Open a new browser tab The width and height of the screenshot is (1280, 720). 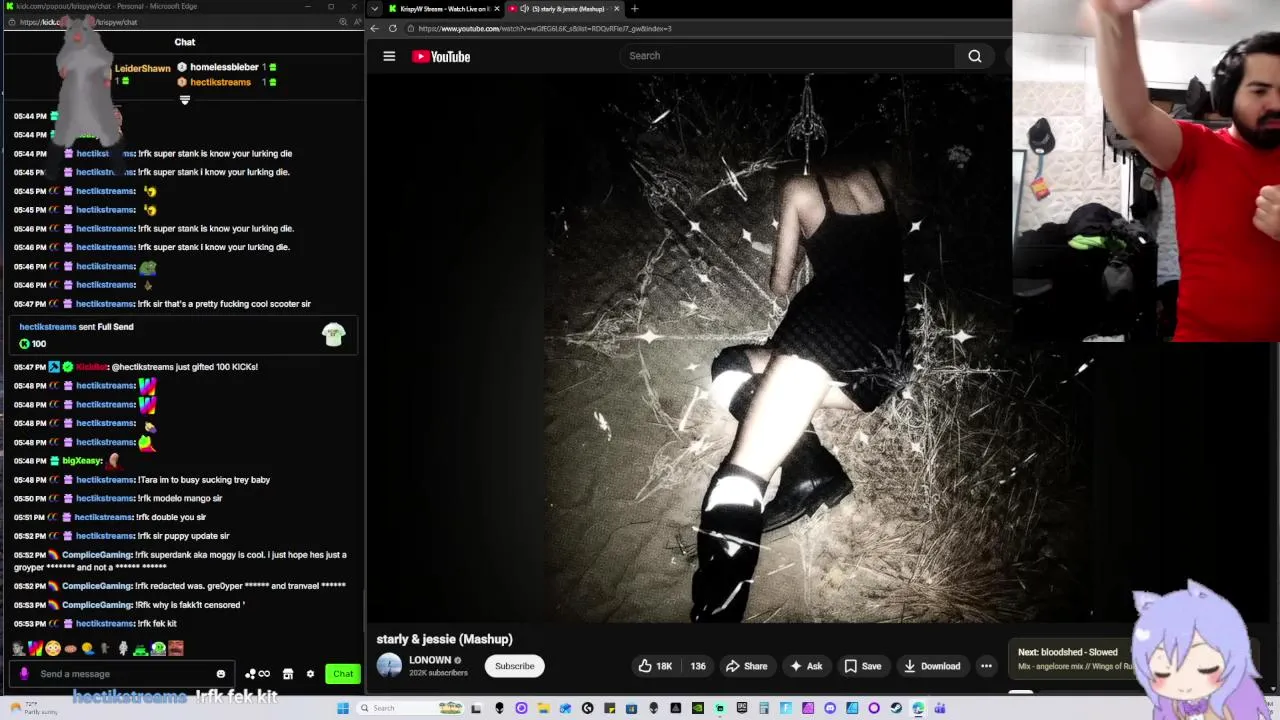[634, 8]
